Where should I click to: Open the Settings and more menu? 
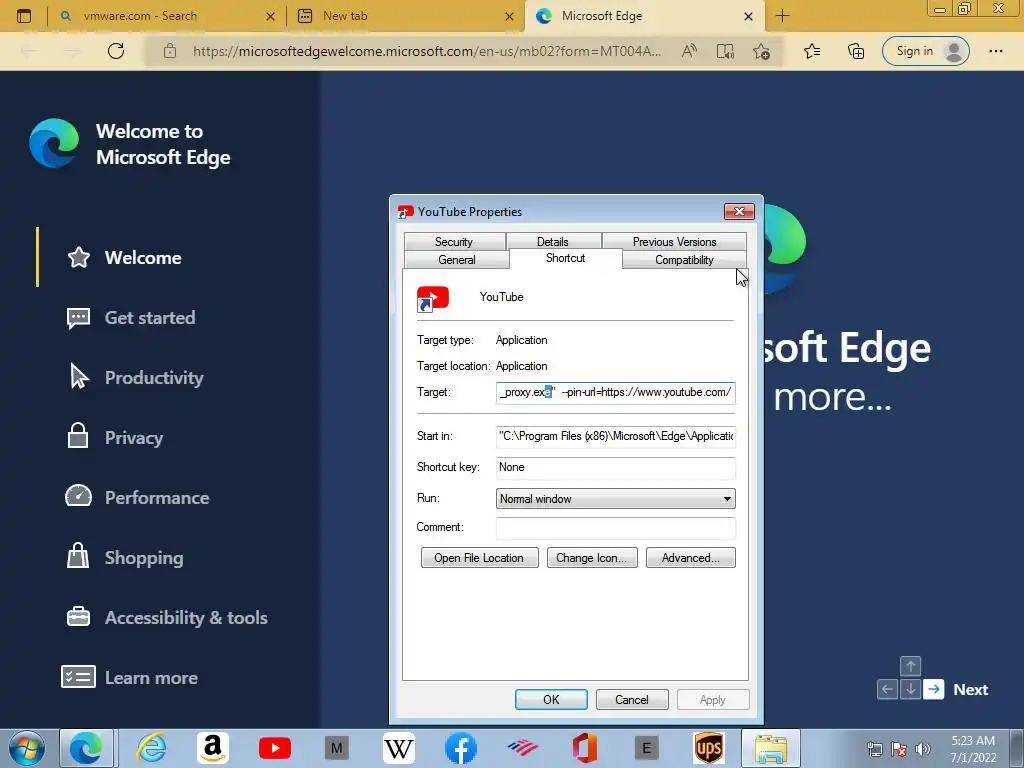coord(995,51)
